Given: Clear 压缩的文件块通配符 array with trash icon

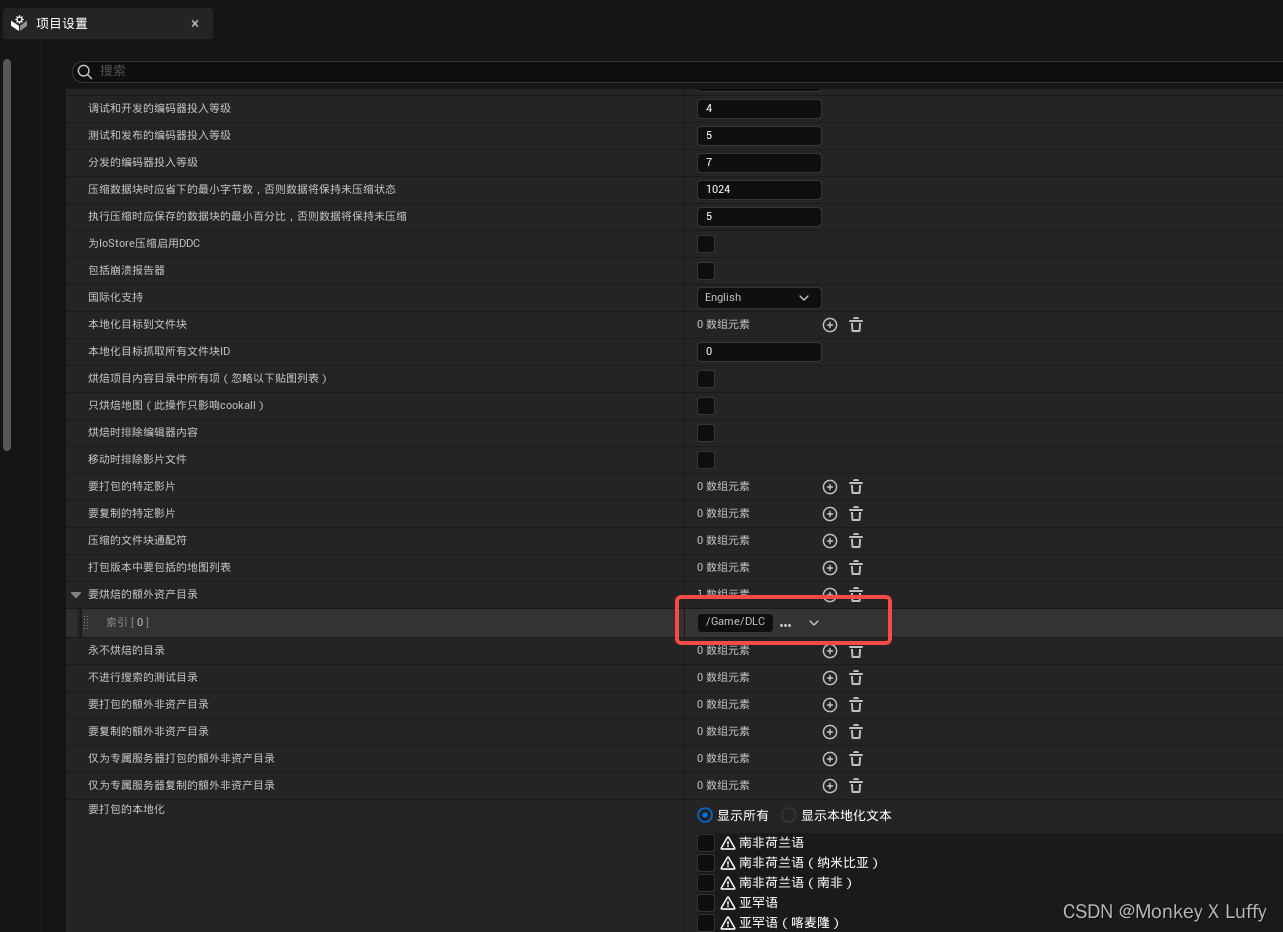Looking at the screenshot, I should click(856, 541).
